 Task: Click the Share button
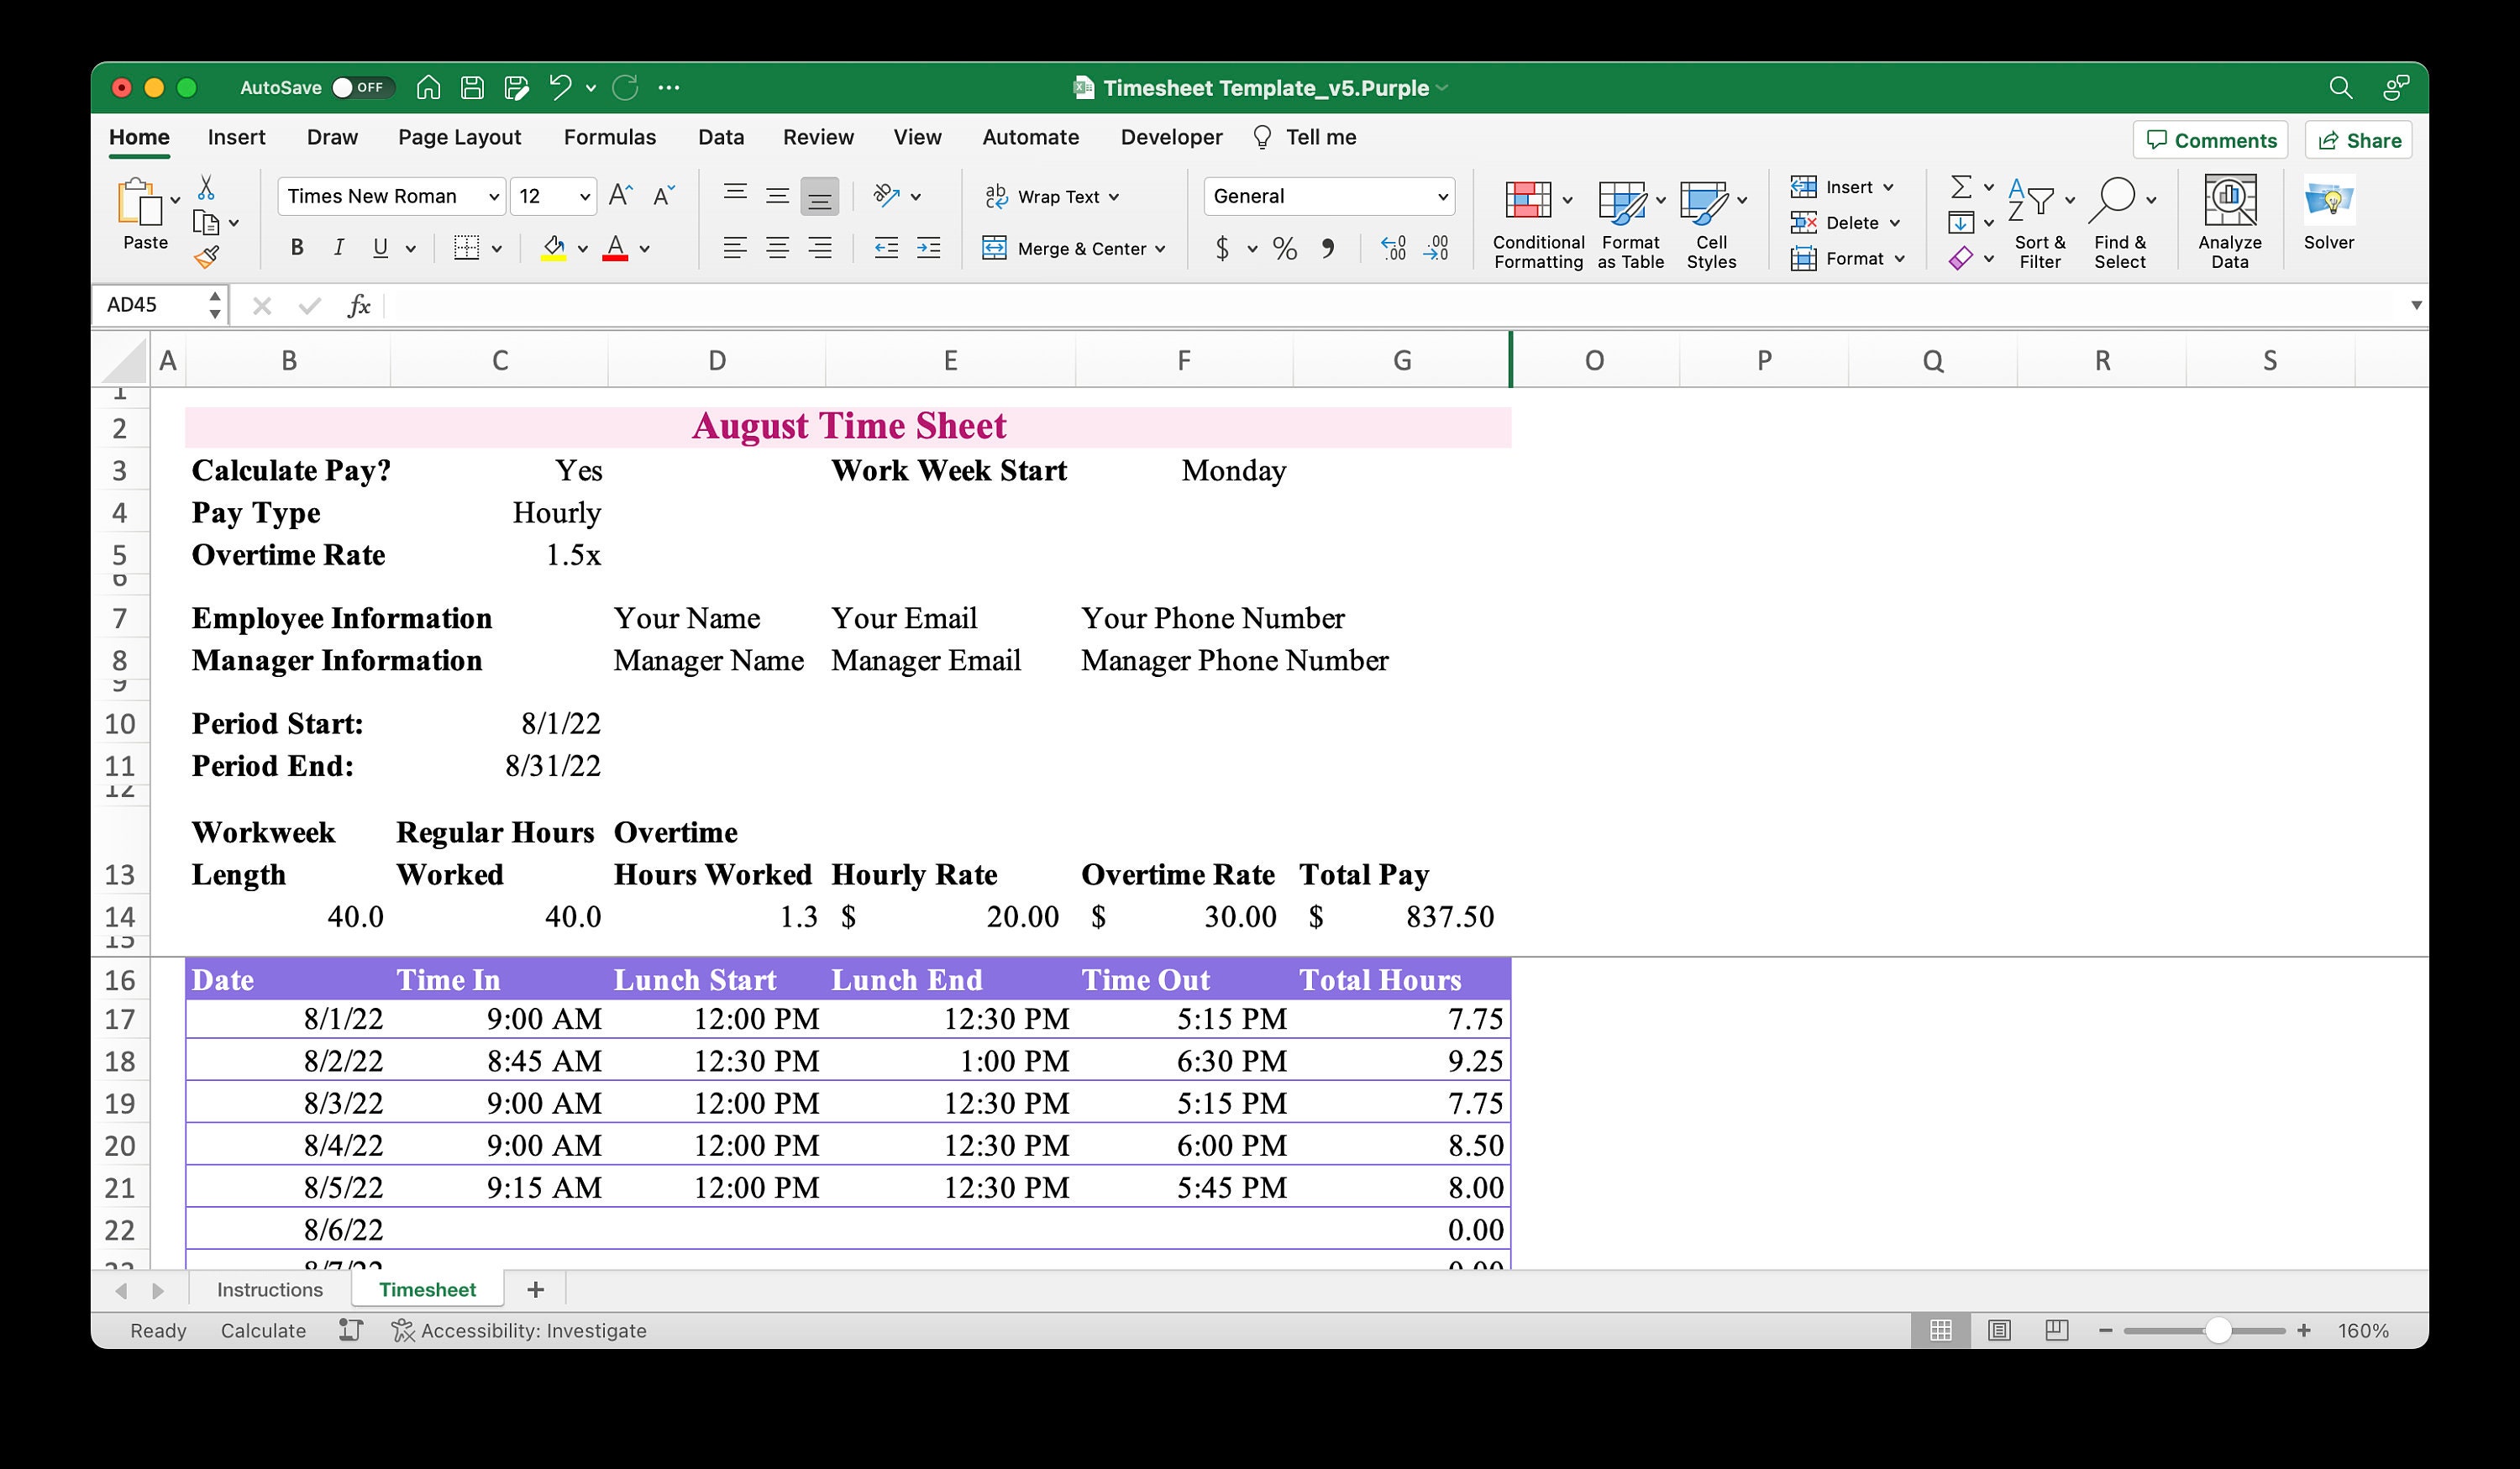2359,140
